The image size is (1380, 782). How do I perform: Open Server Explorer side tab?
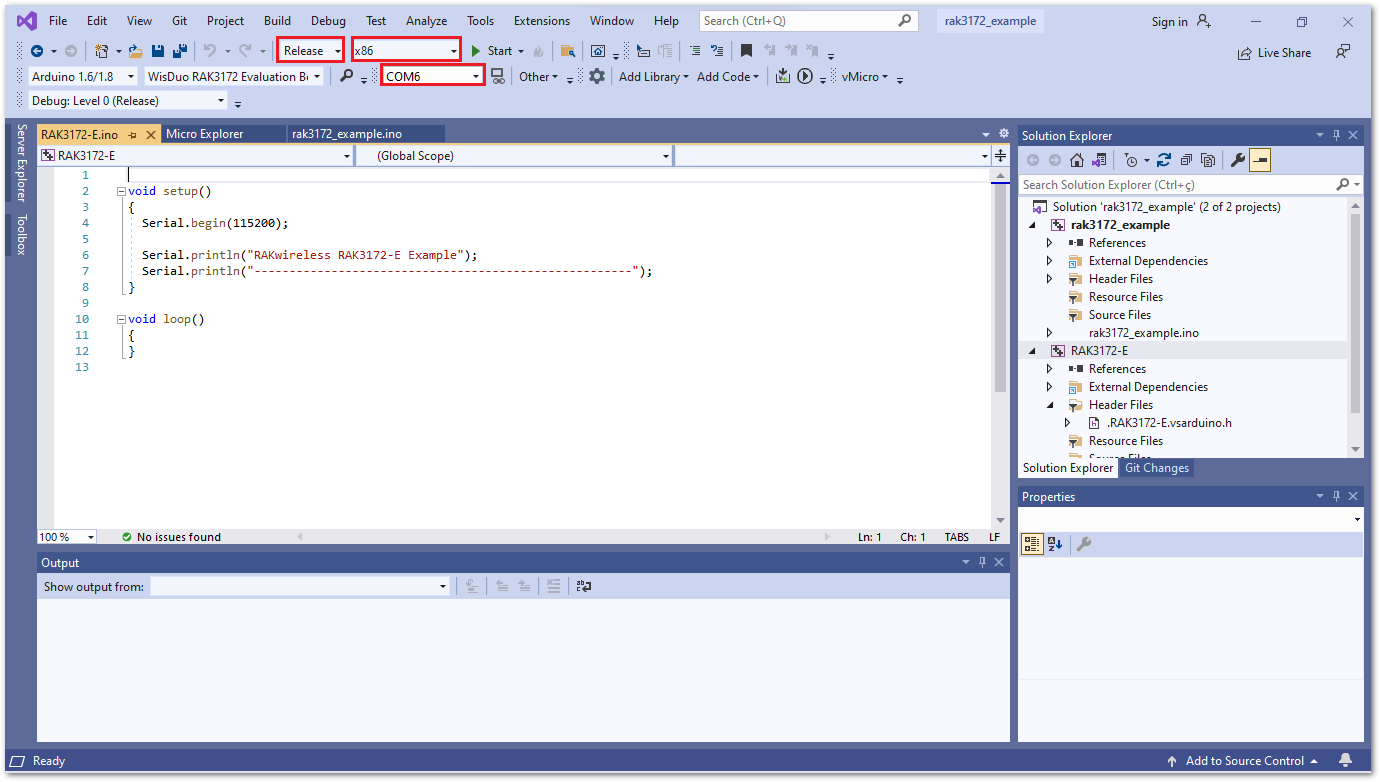[x=22, y=163]
